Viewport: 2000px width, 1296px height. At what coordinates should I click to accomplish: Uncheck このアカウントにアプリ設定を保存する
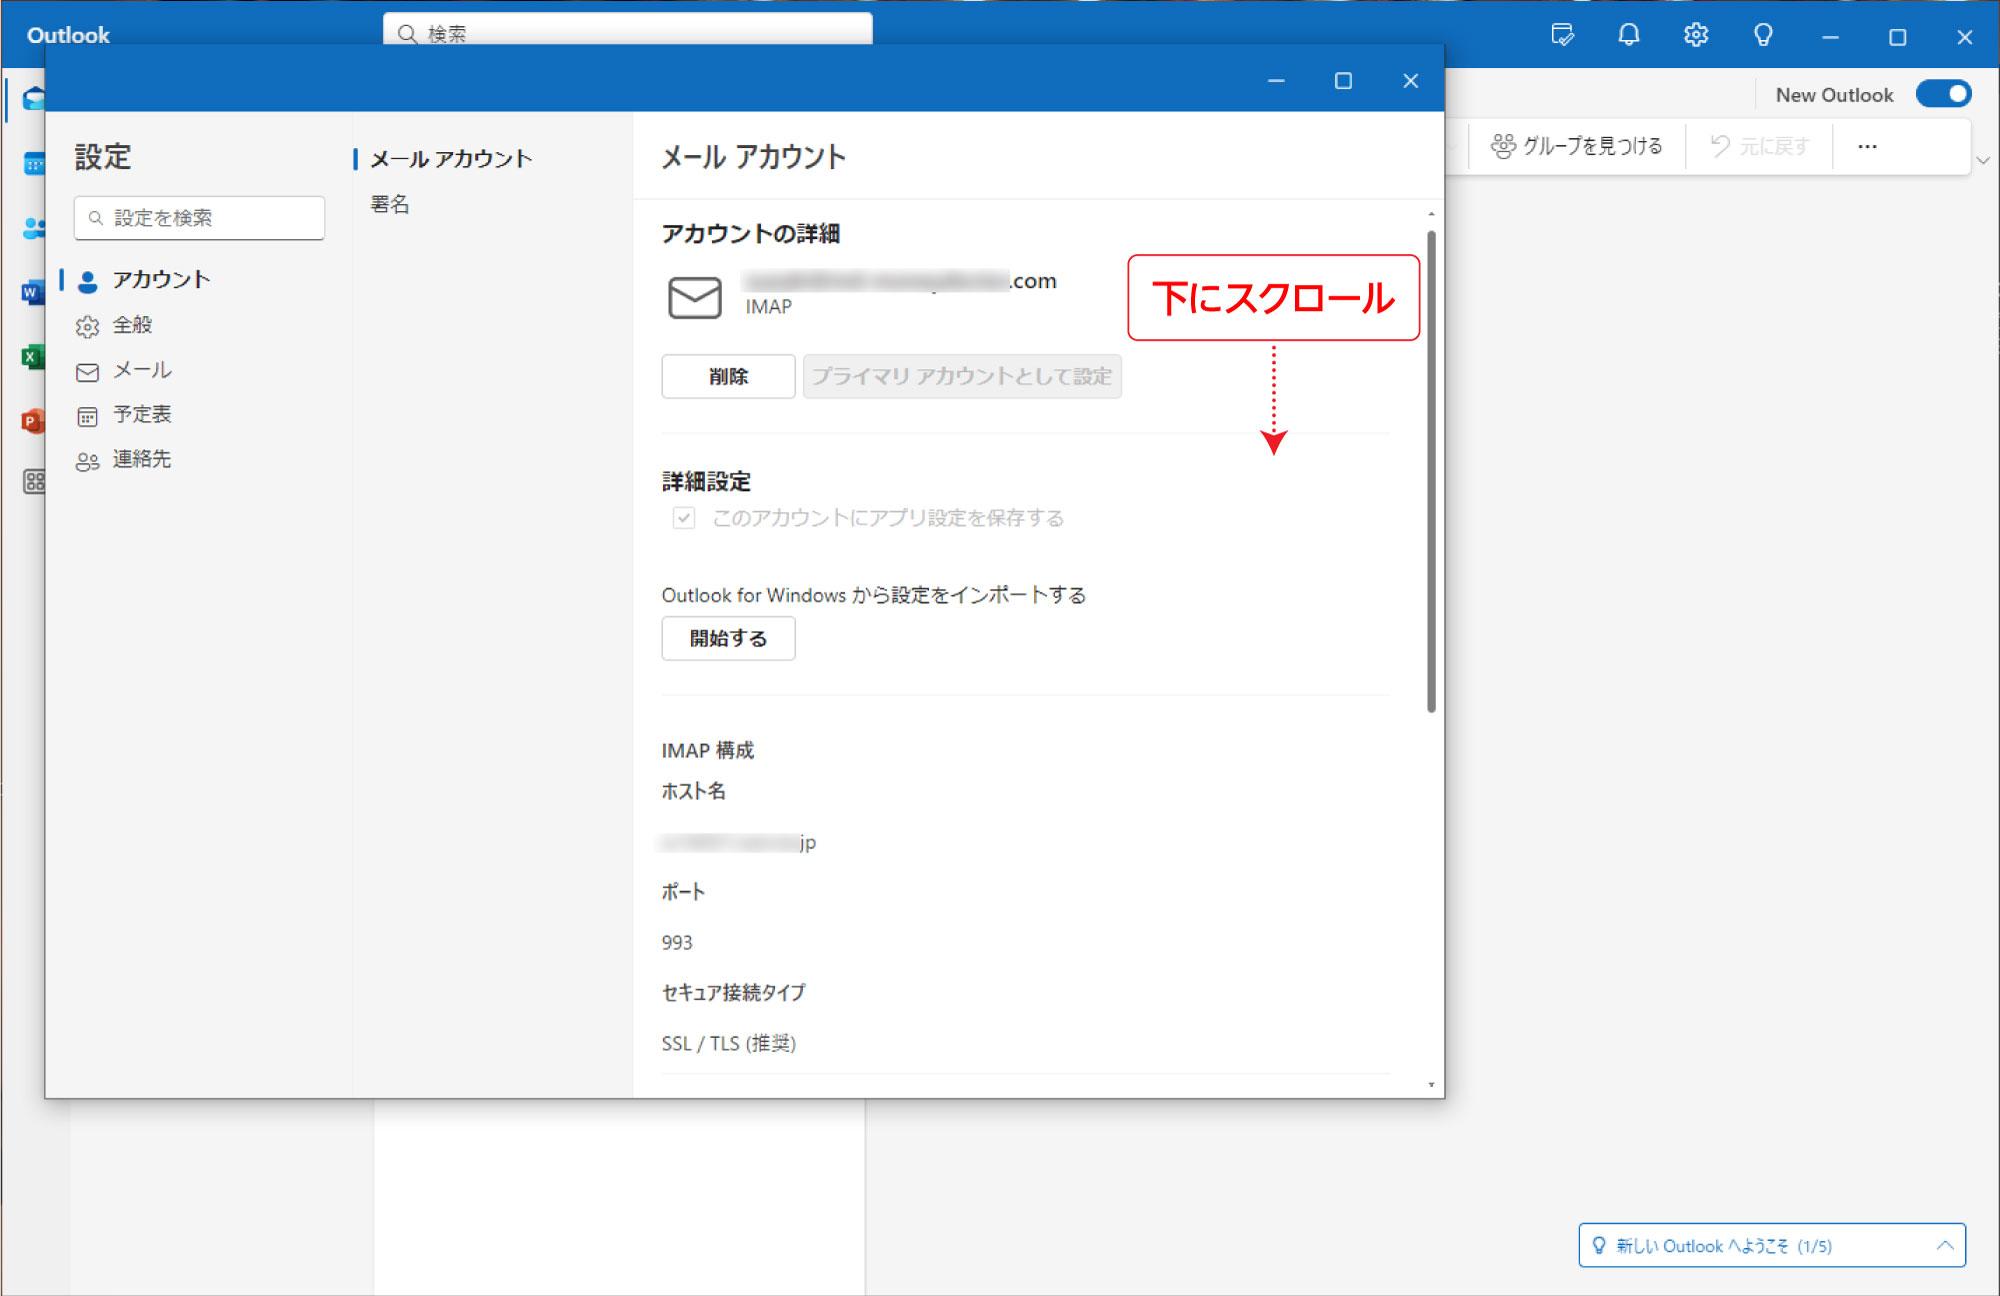[x=683, y=518]
